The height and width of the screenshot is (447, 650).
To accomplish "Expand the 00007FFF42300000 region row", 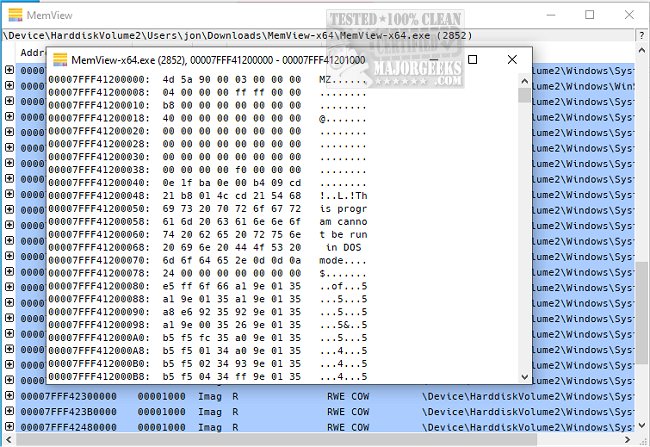I will coord(9,396).
